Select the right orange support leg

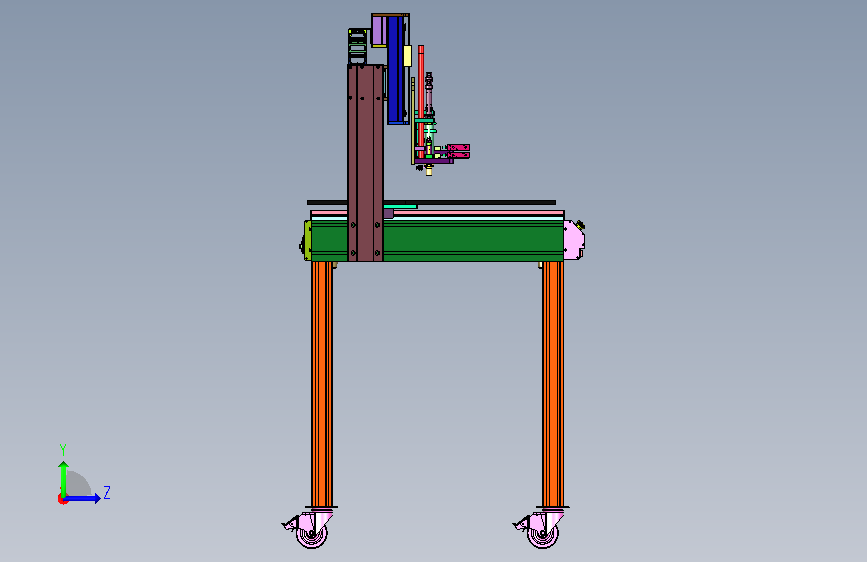[x=552, y=384]
